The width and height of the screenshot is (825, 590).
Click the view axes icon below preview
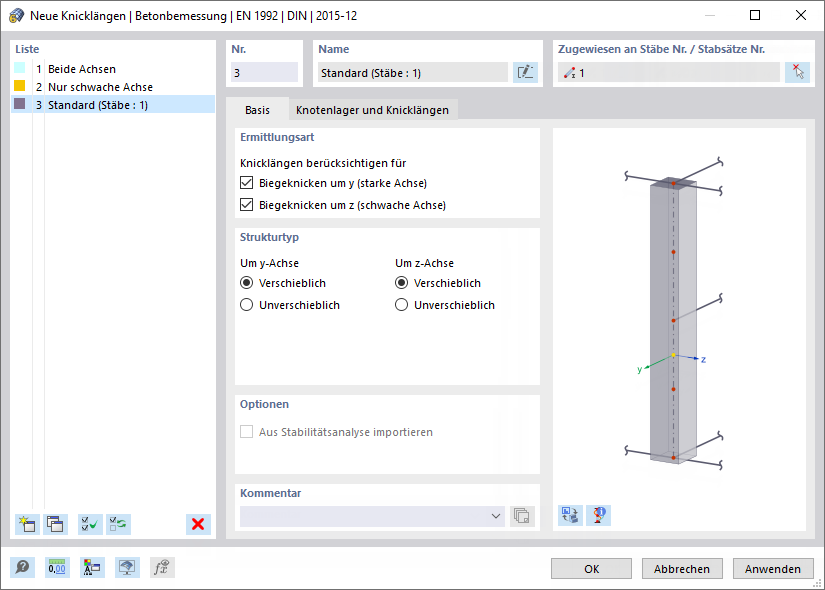[570, 515]
